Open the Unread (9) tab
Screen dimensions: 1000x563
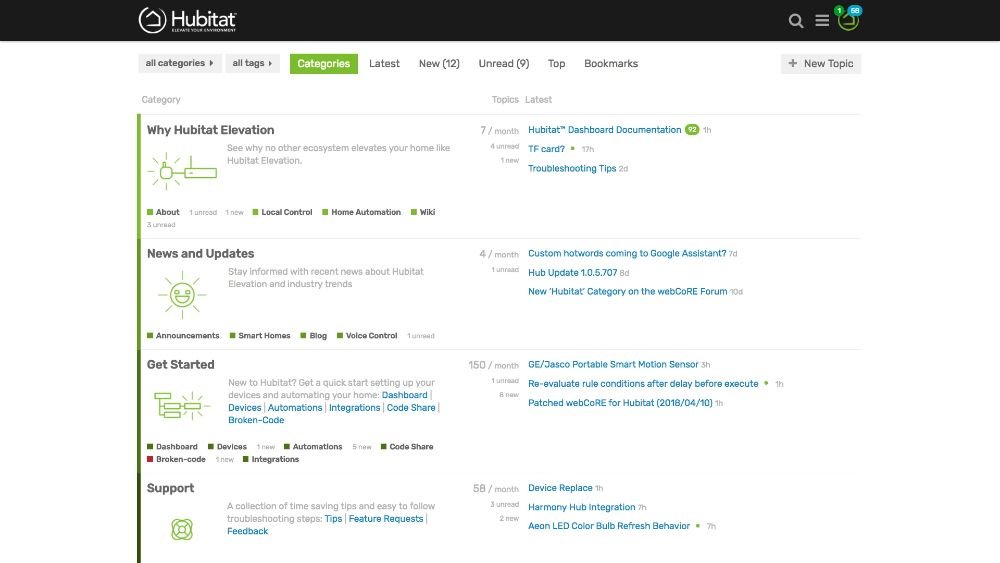point(503,64)
